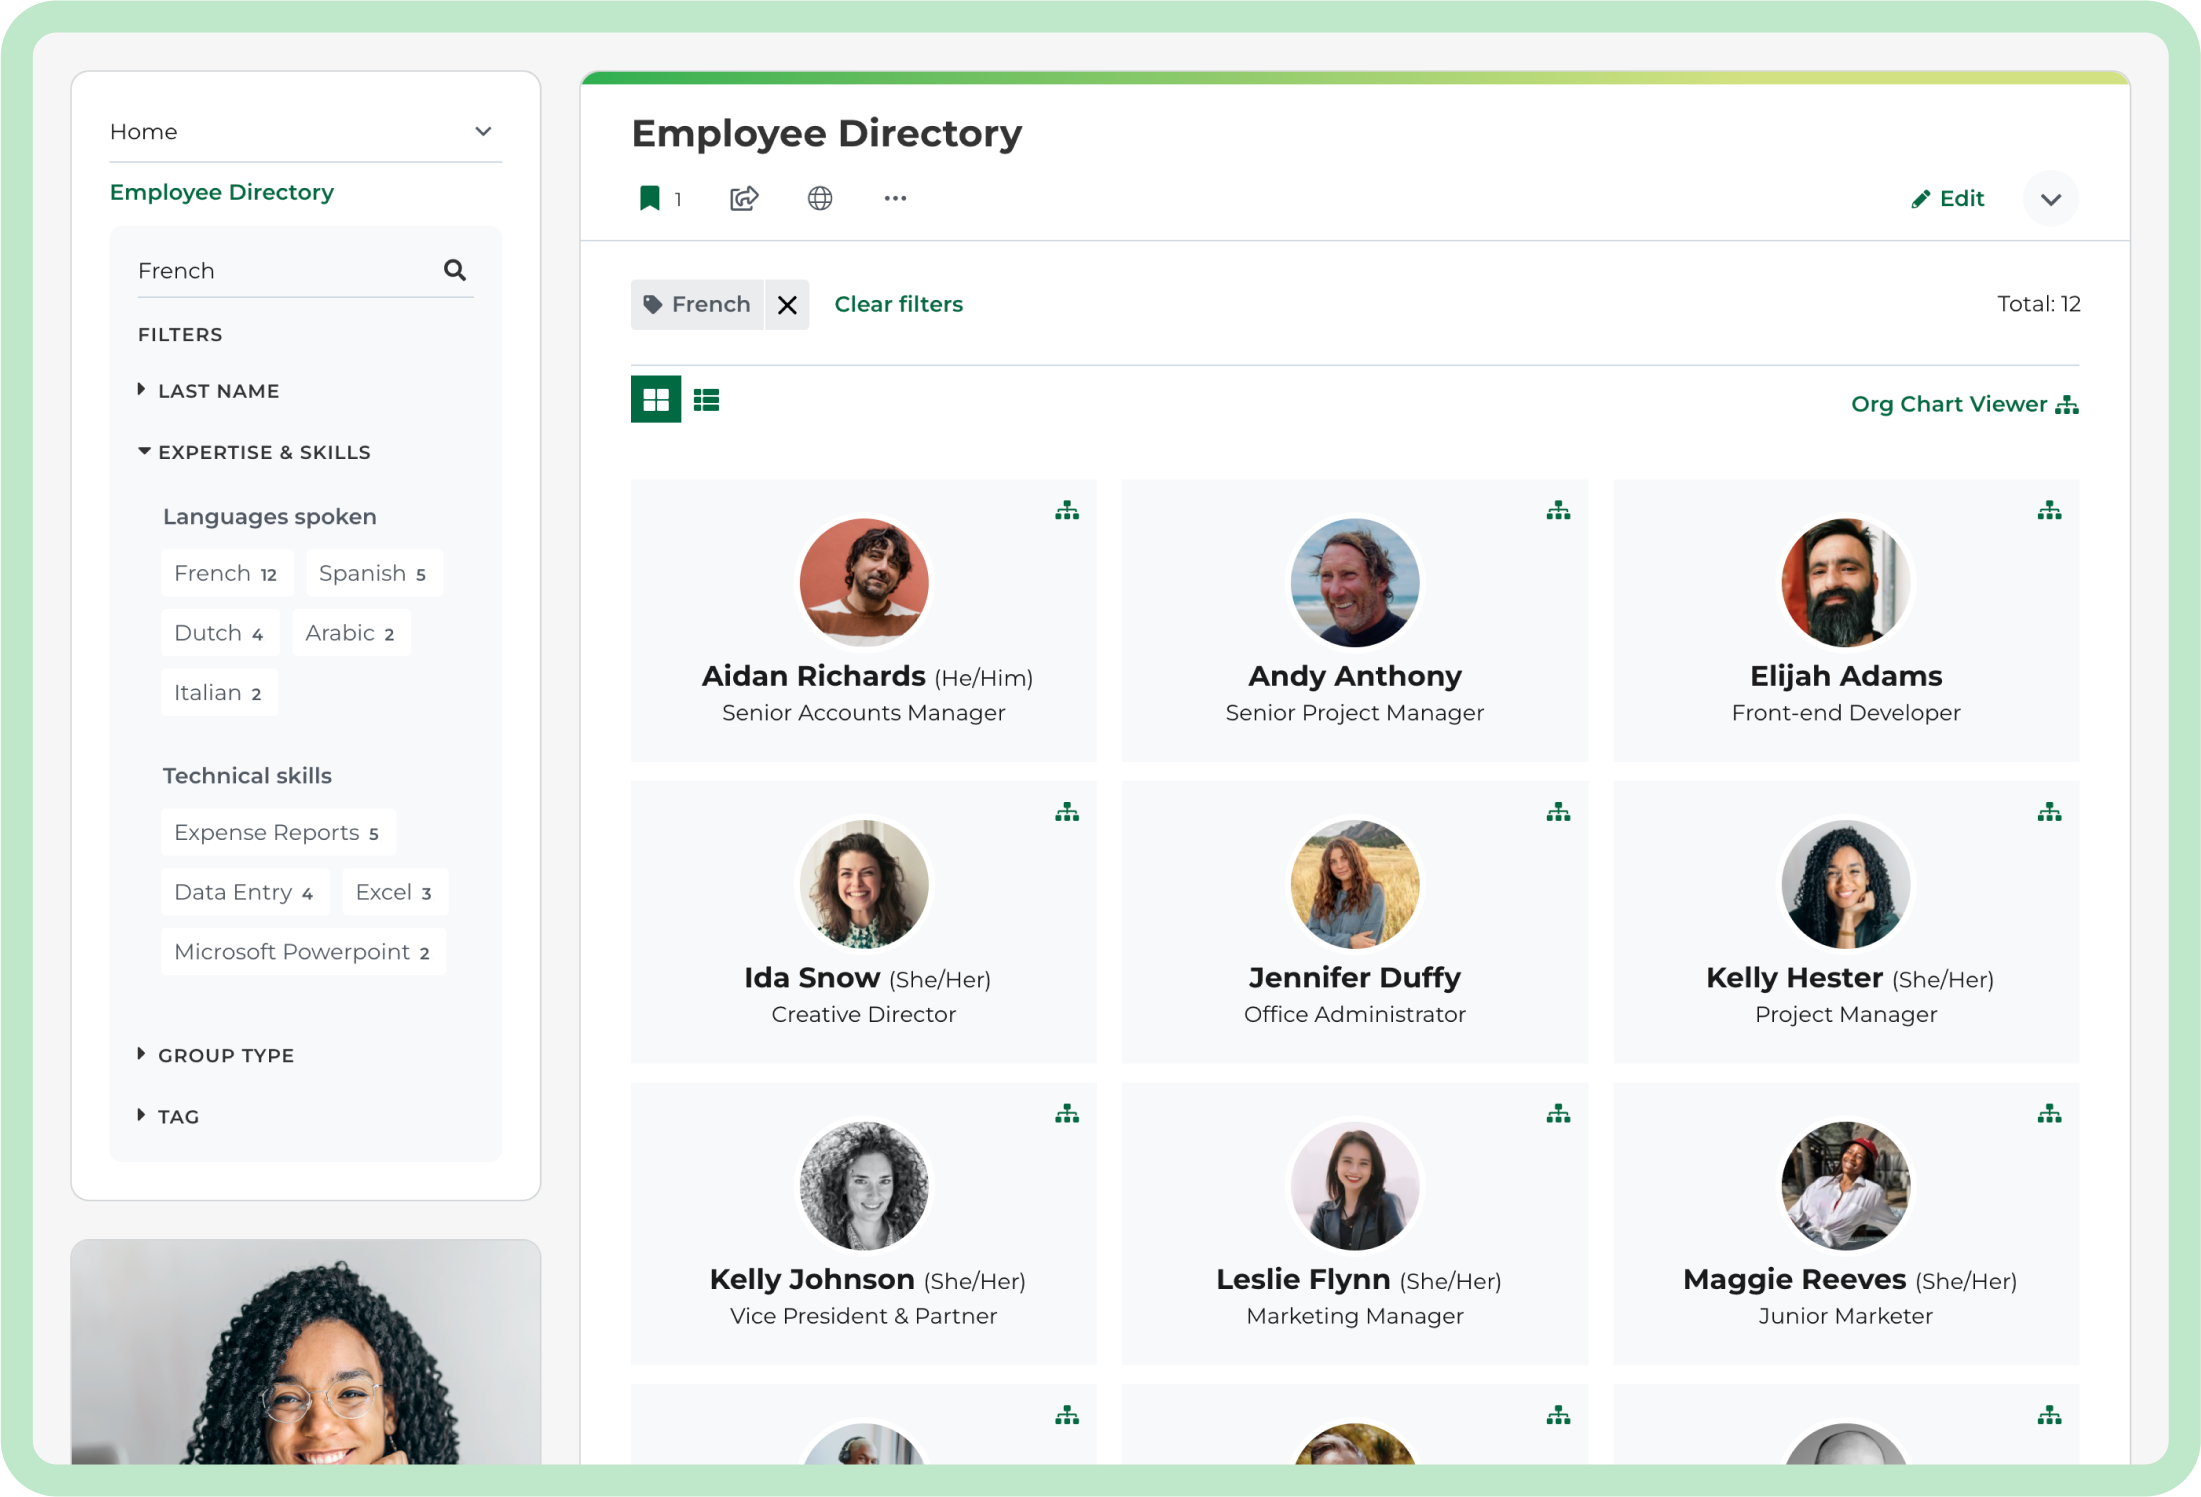Select Employee Directory in the sidebar navigation
The width and height of the screenshot is (2201, 1497).
222,192
